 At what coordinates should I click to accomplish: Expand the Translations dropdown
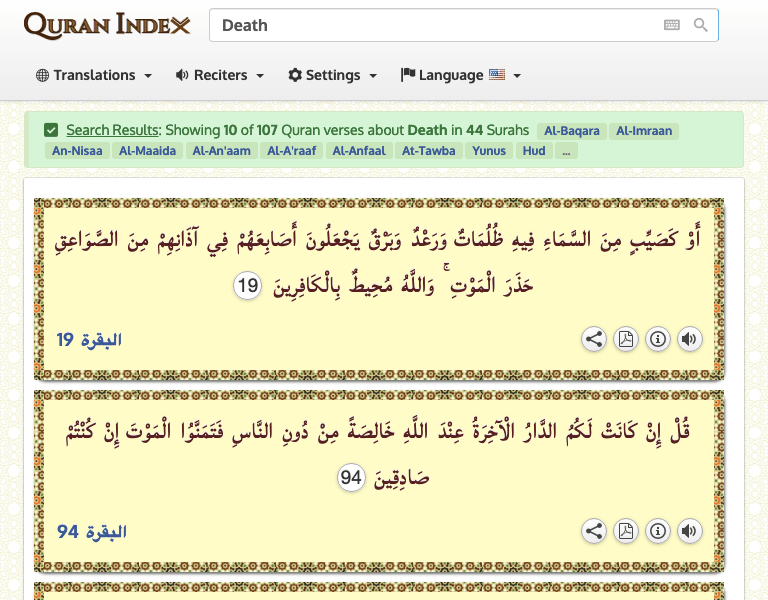click(93, 75)
